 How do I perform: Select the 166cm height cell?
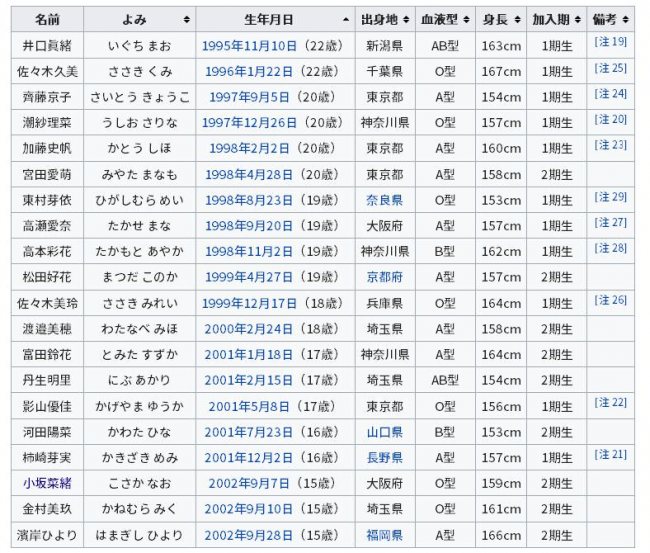click(501, 535)
